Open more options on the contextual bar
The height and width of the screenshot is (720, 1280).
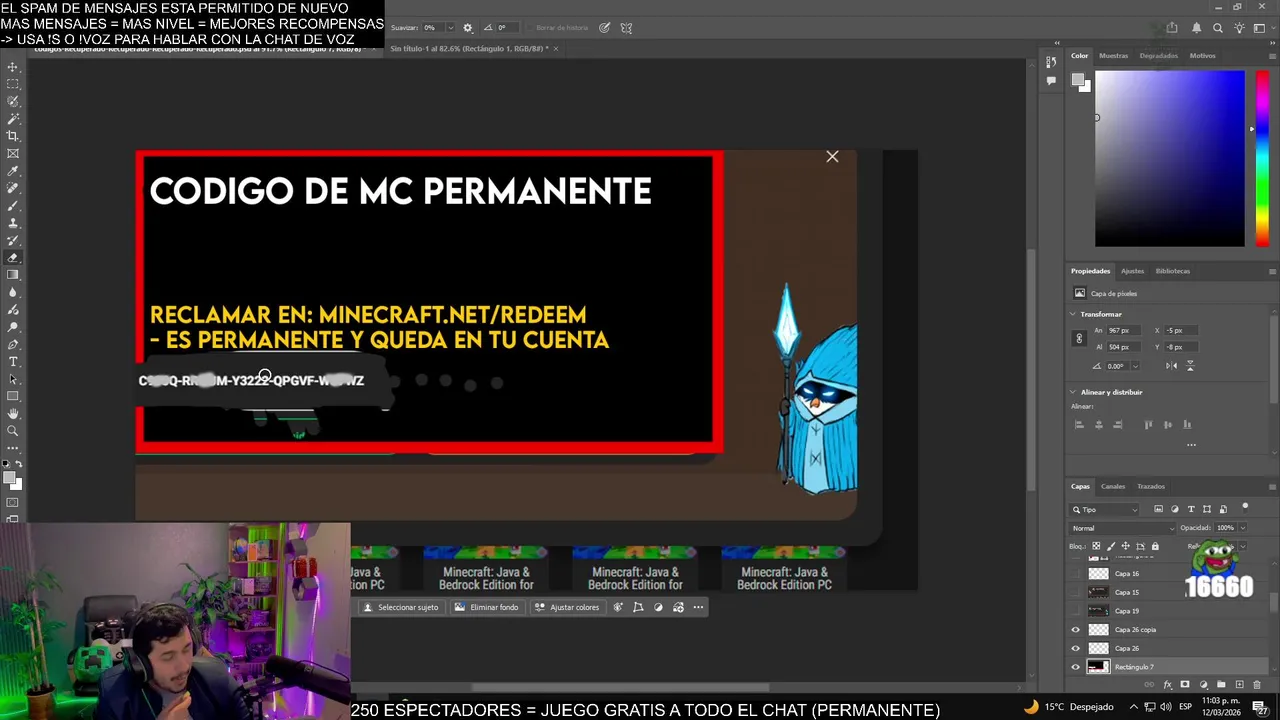(x=698, y=607)
